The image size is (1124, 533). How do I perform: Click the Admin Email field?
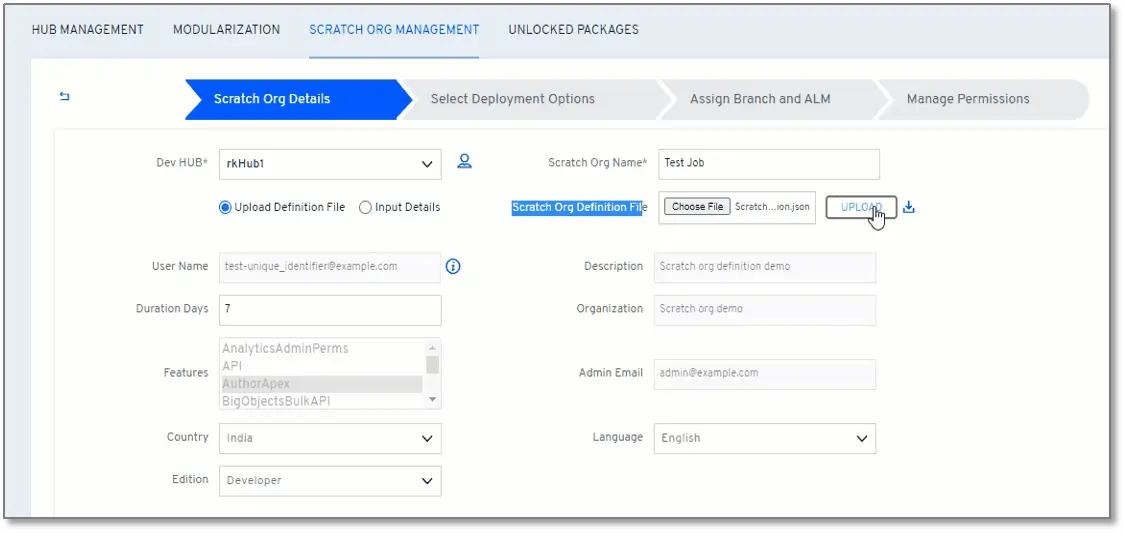click(x=765, y=374)
